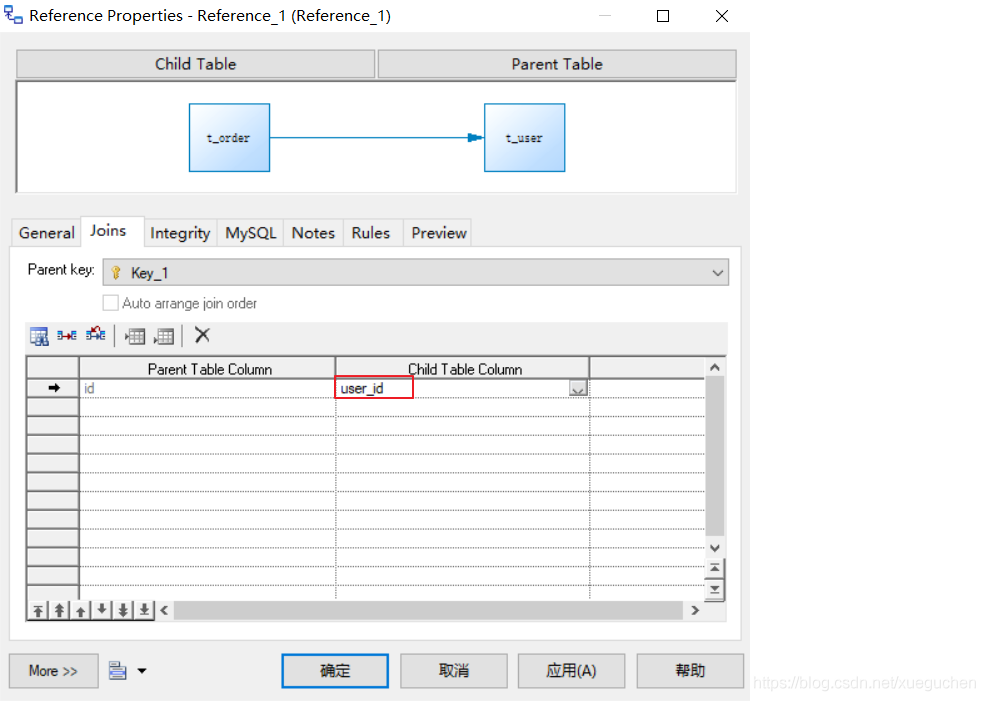The image size is (985, 701).
Task: Cancel with the 取消 button
Action: click(454, 671)
